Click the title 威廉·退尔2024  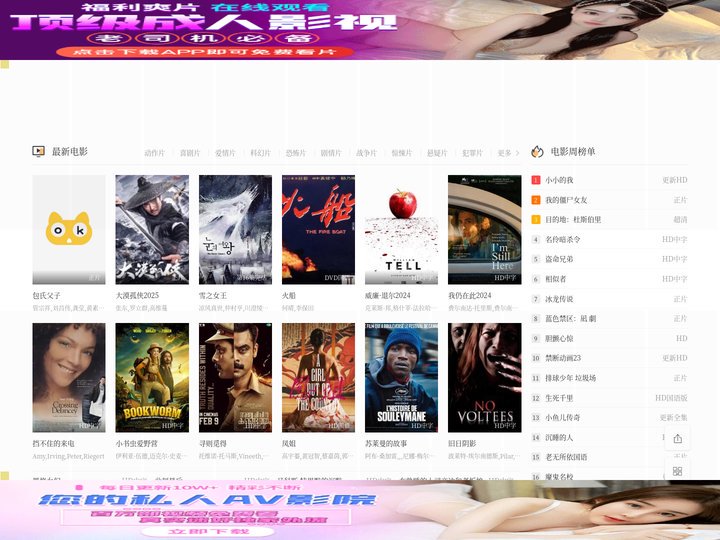tap(388, 295)
